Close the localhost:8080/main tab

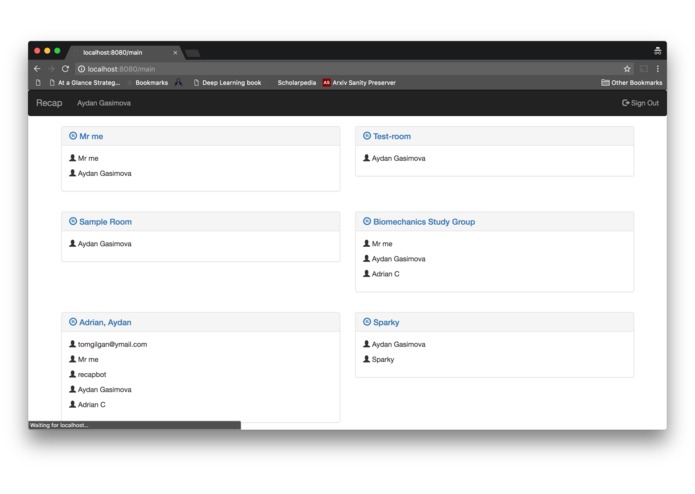(175, 52)
